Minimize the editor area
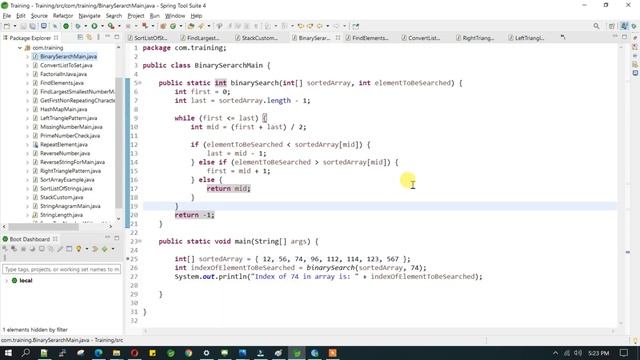The height and width of the screenshot is (360, 640). click(x=615, y=36)
